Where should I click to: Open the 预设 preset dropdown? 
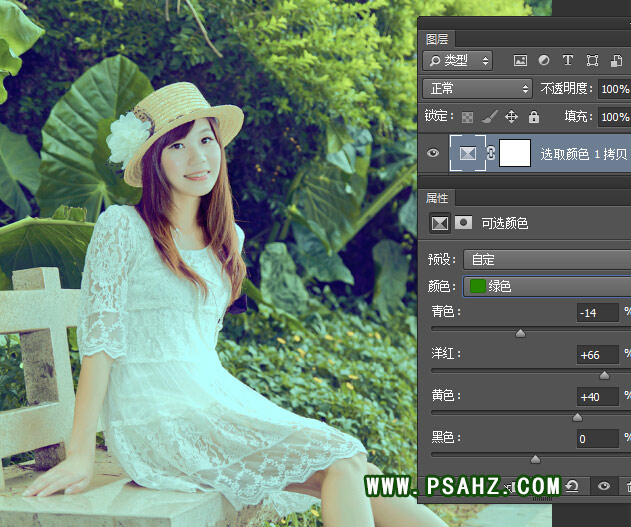[x=546, y=260]
